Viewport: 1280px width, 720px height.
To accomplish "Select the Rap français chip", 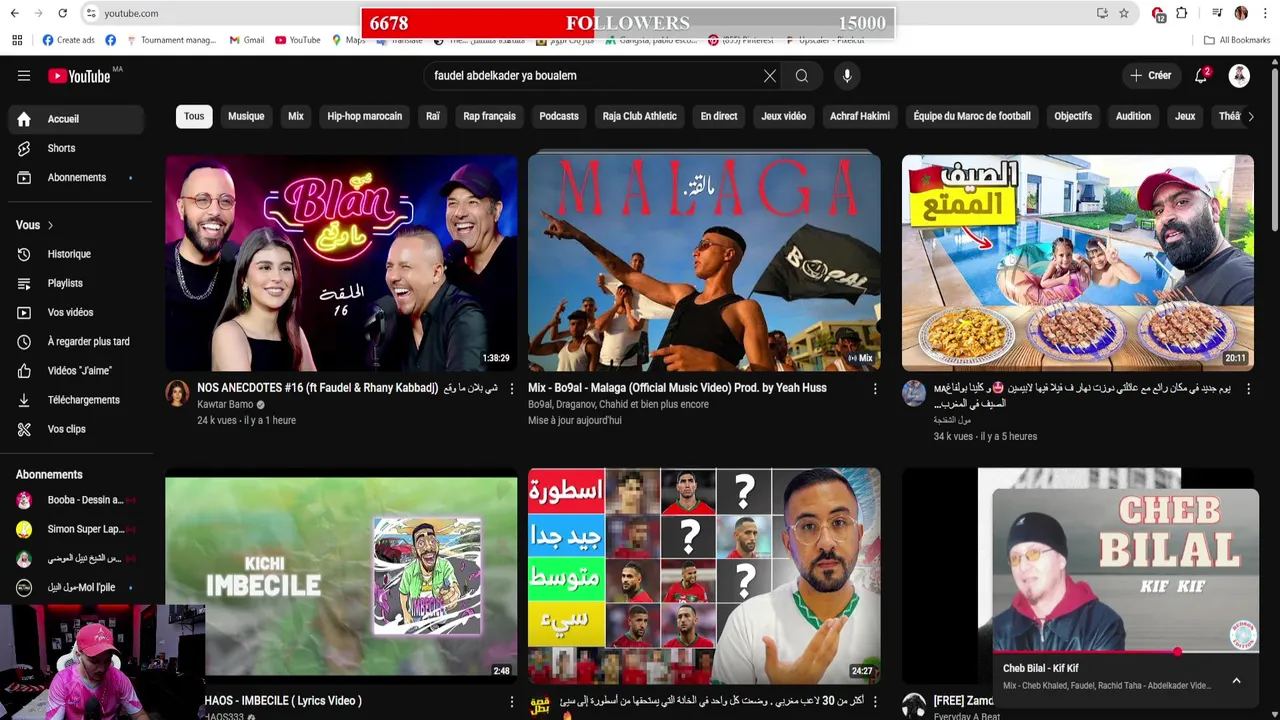I will coord(490,116).
